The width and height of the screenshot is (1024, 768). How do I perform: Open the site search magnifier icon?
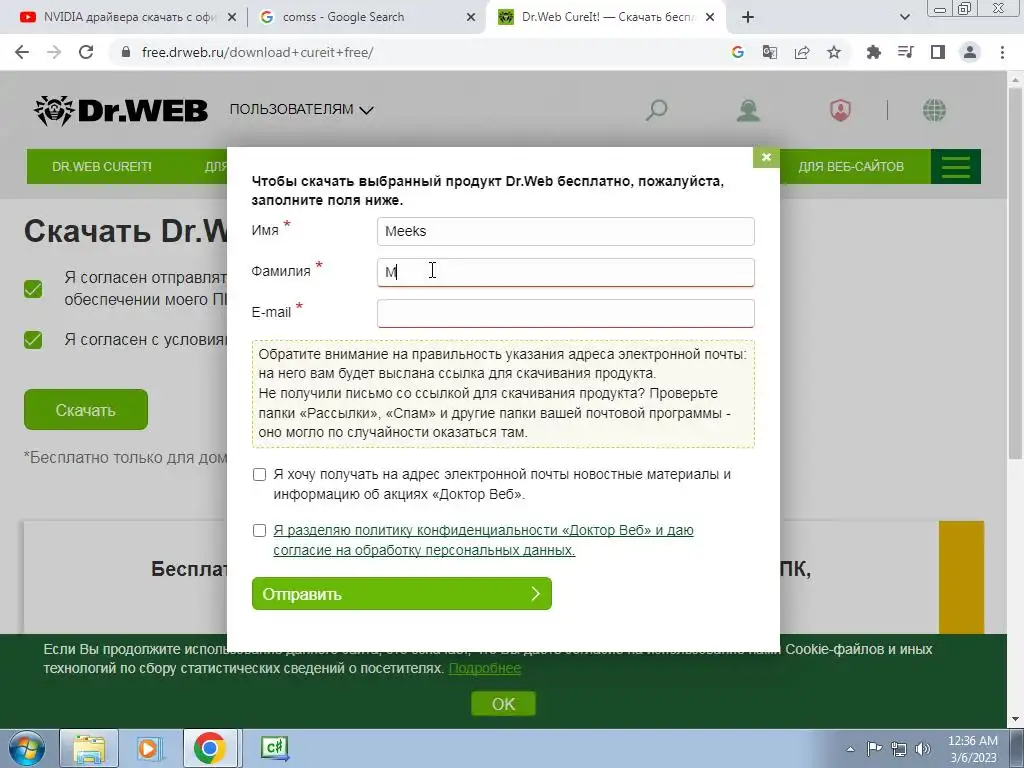[656, 110]
